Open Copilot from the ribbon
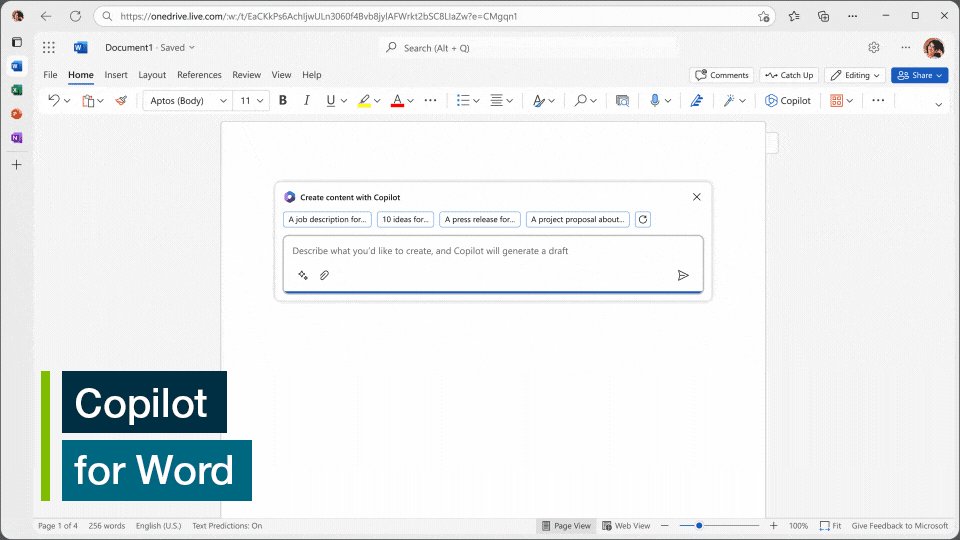 788,100
